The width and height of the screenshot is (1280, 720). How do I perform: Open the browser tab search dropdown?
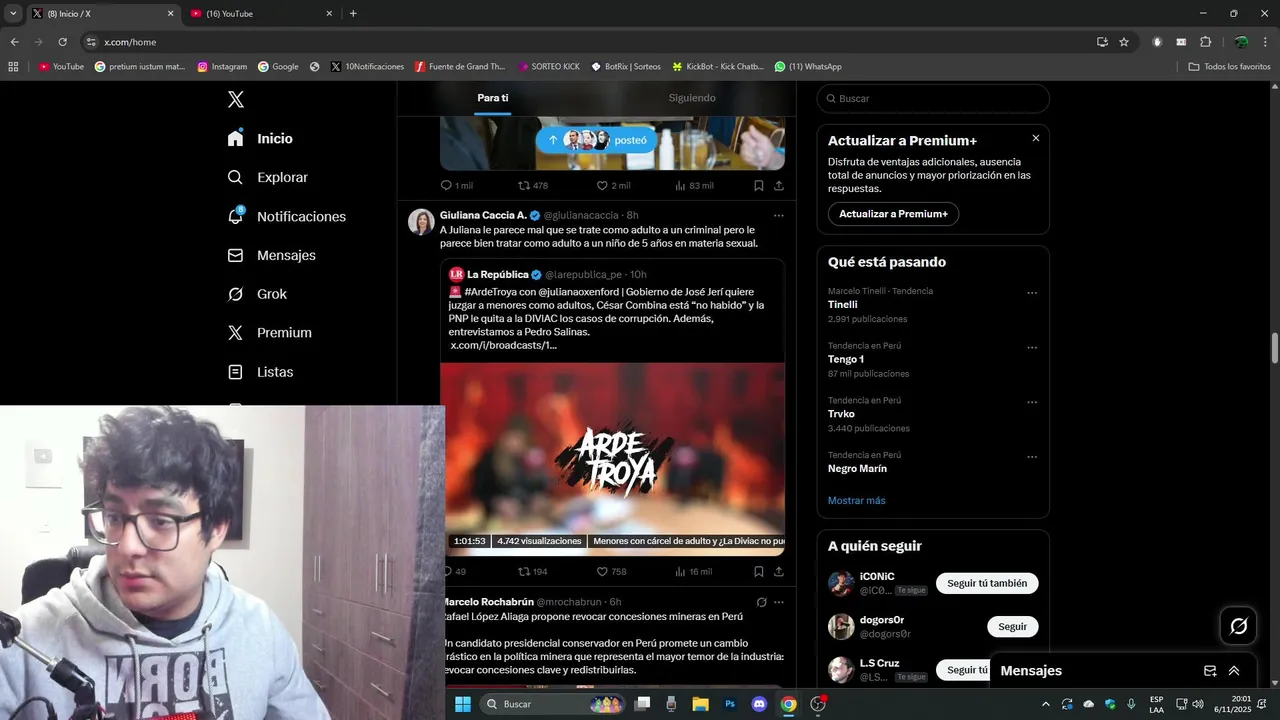click(x=13, y=14)
